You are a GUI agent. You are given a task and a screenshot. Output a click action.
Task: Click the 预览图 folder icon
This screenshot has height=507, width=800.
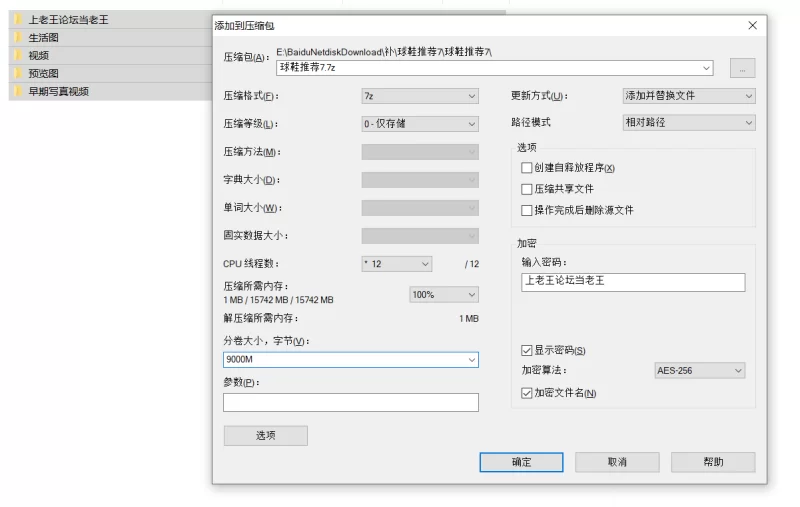pyautogui.click(x=19, y=73)
